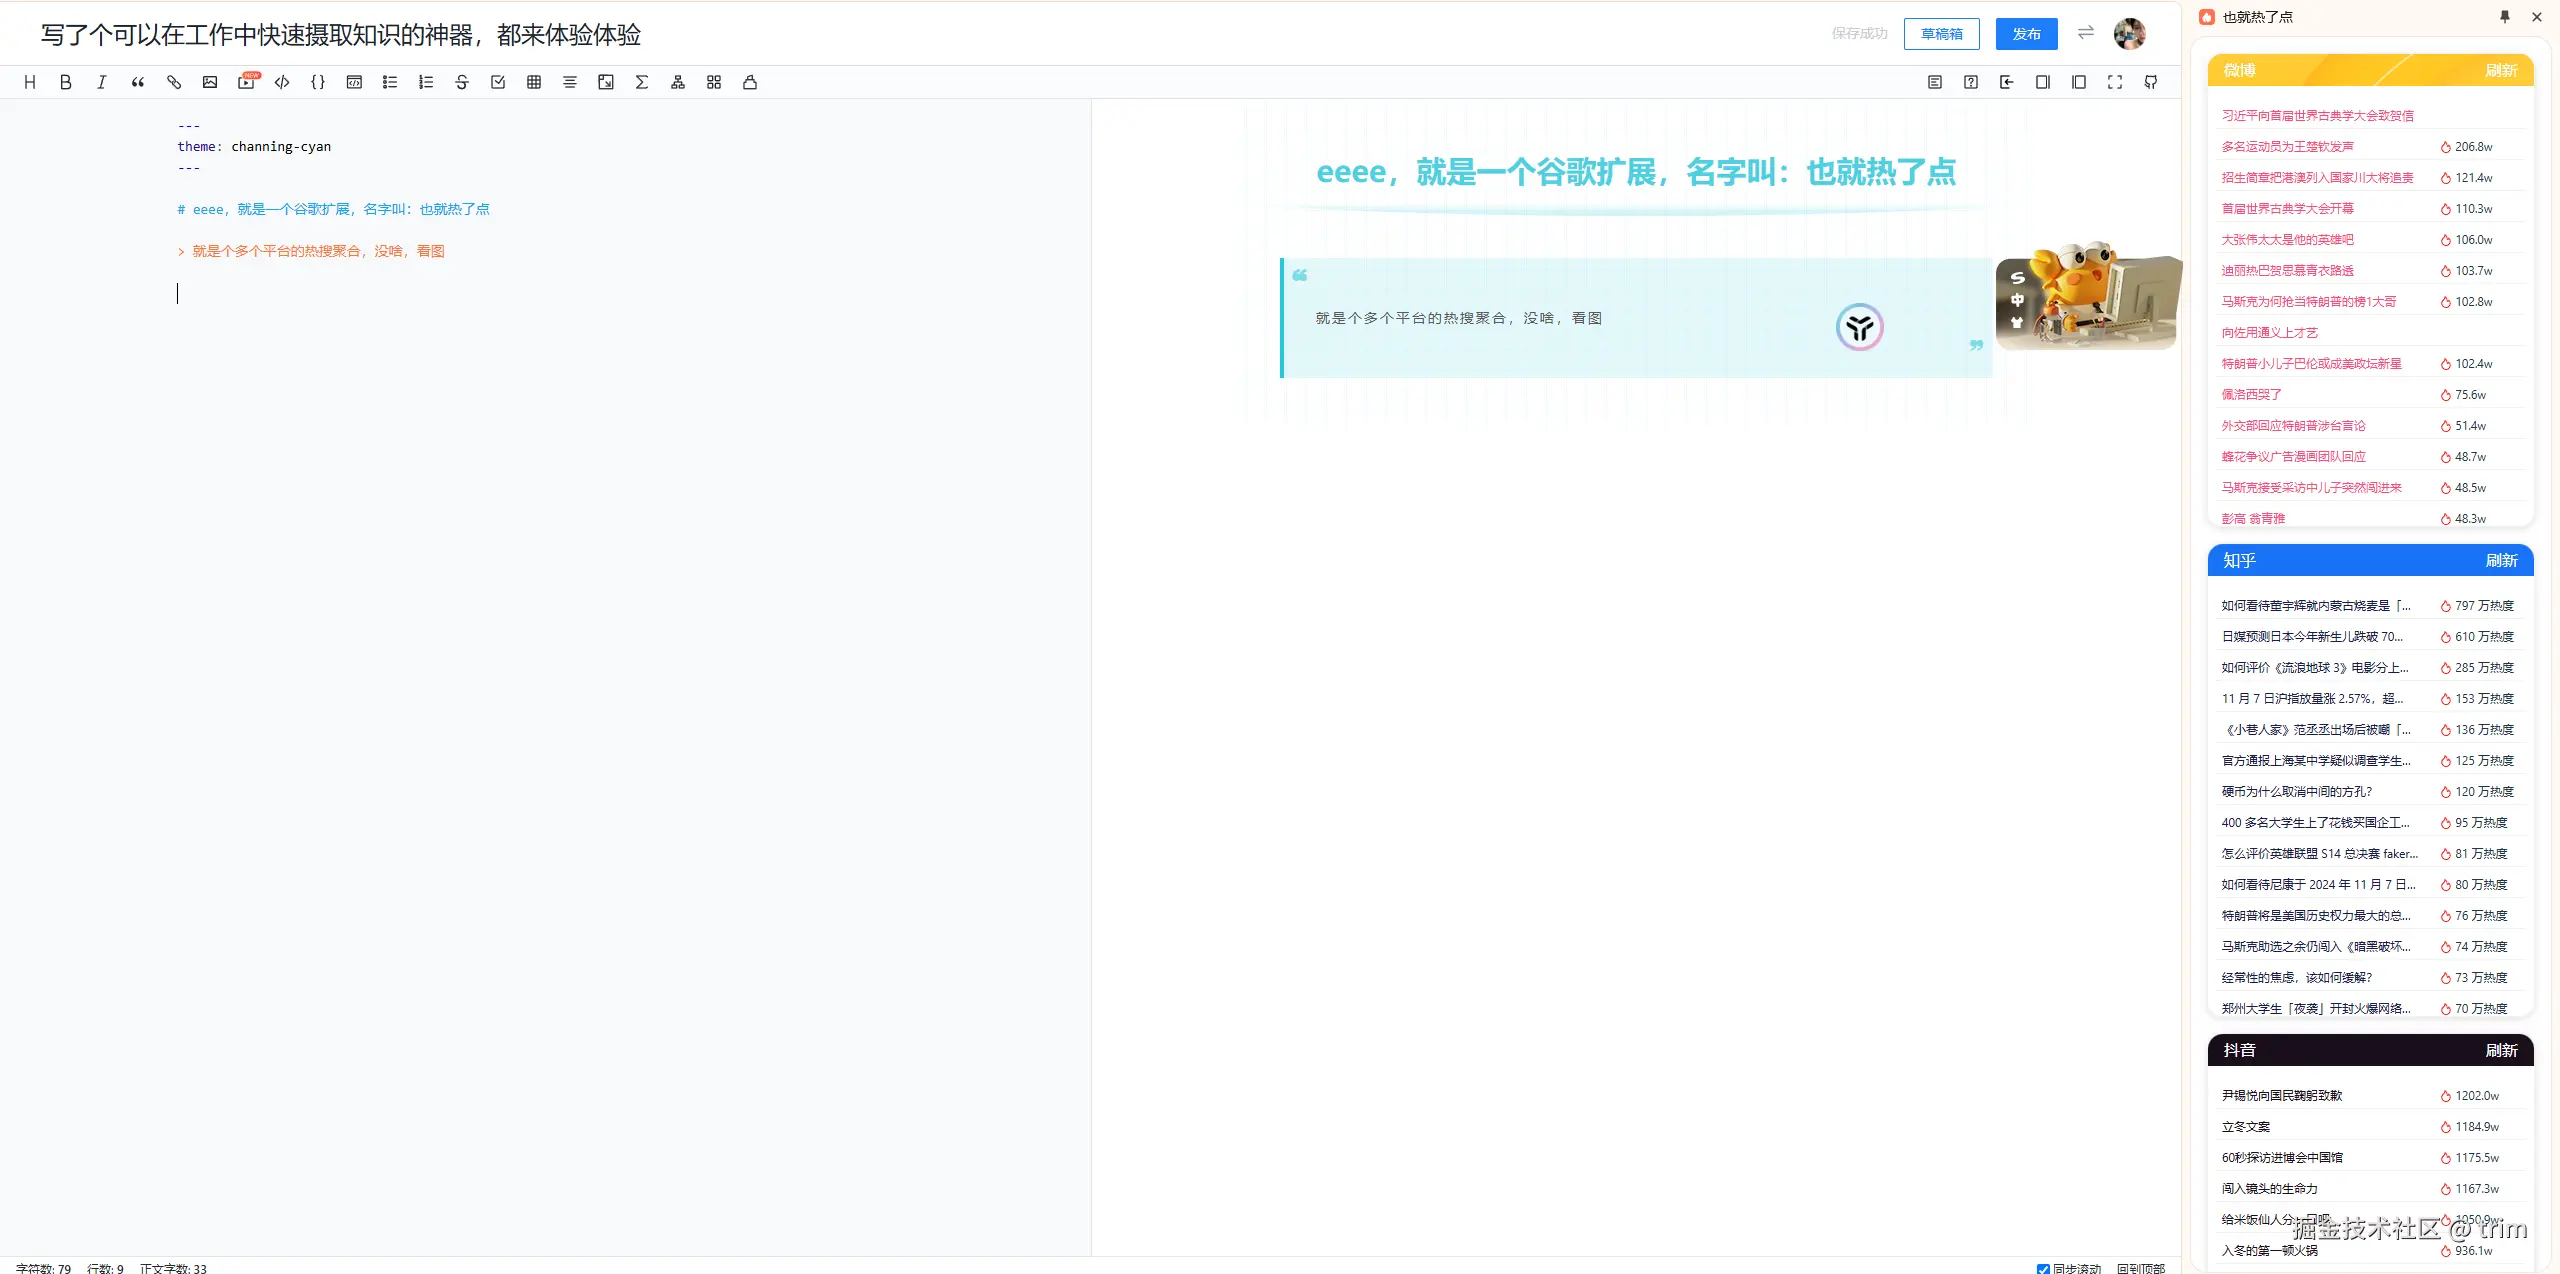This screenshot has height=1274, width=2560.
Task: Enter fullscreen editor mode
Action: coord(2115,82)
